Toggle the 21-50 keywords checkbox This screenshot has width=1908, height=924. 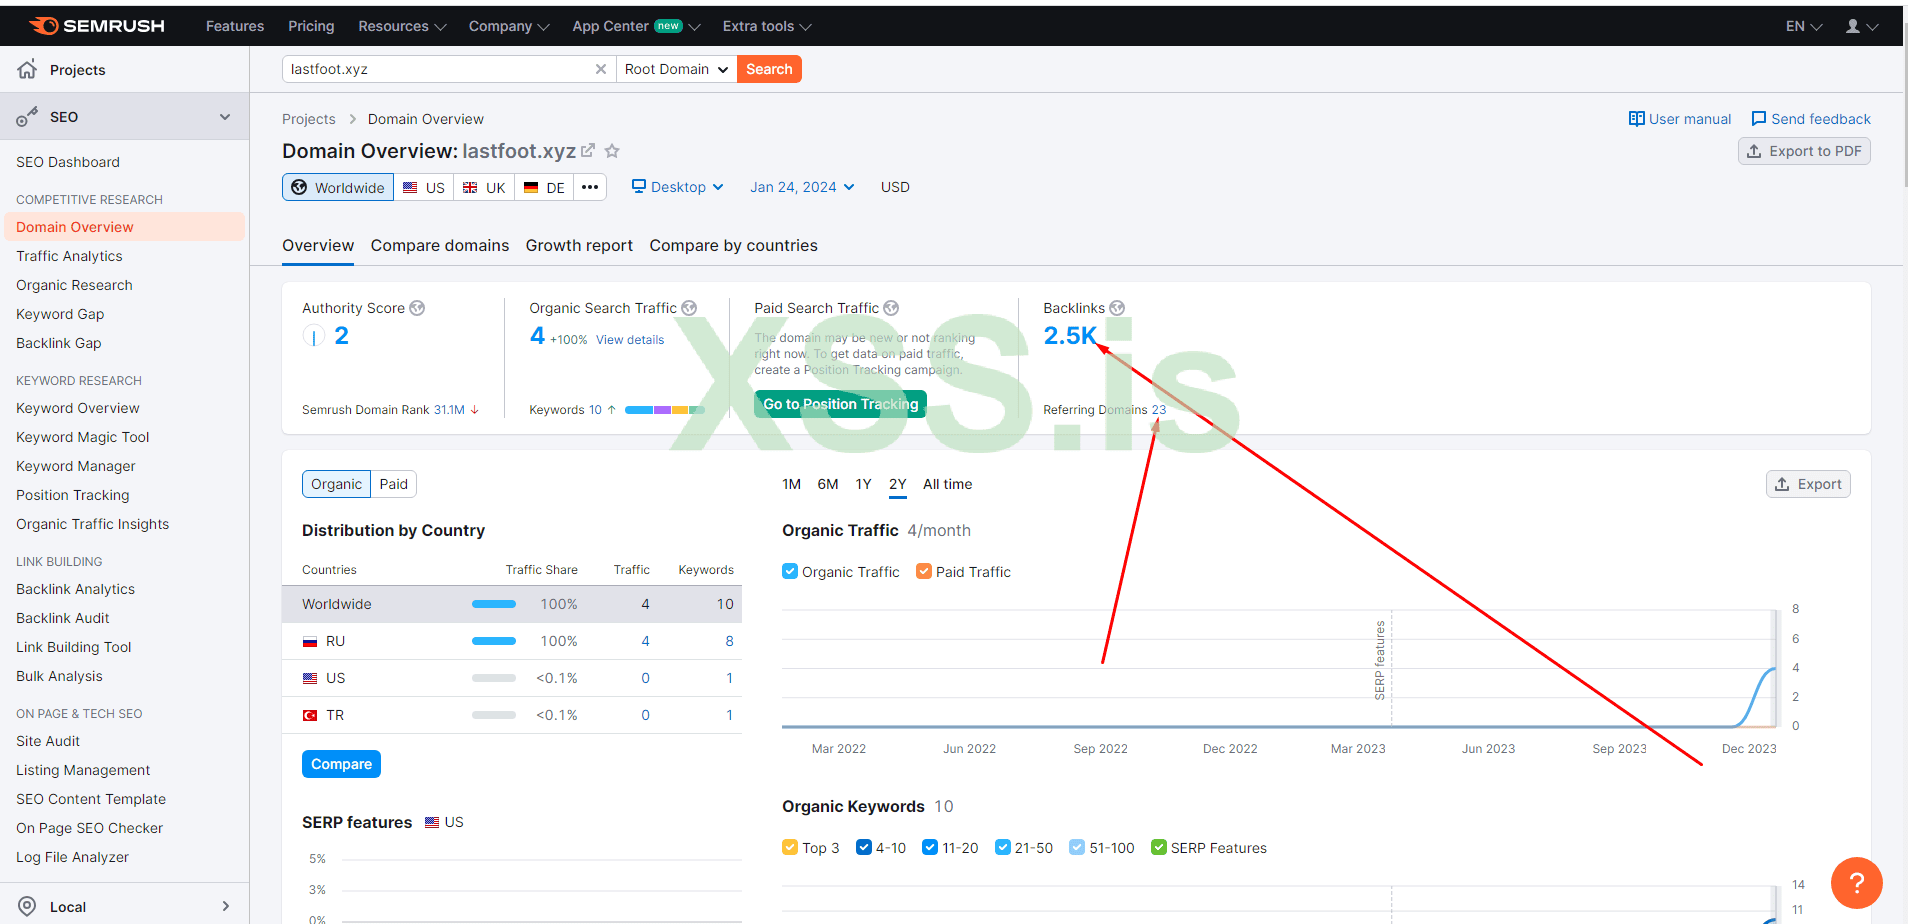(x=1003, y=847)
